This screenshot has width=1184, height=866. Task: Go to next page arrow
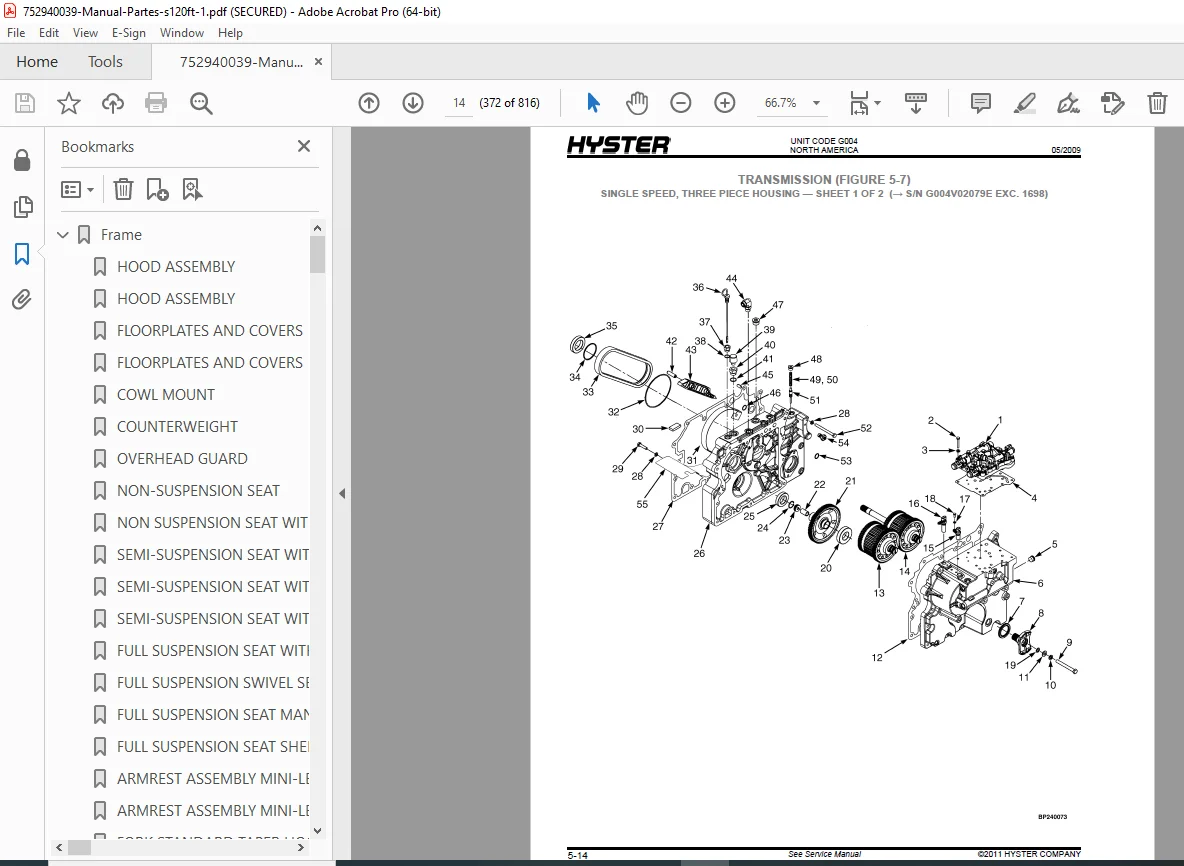tap(412, 103)
